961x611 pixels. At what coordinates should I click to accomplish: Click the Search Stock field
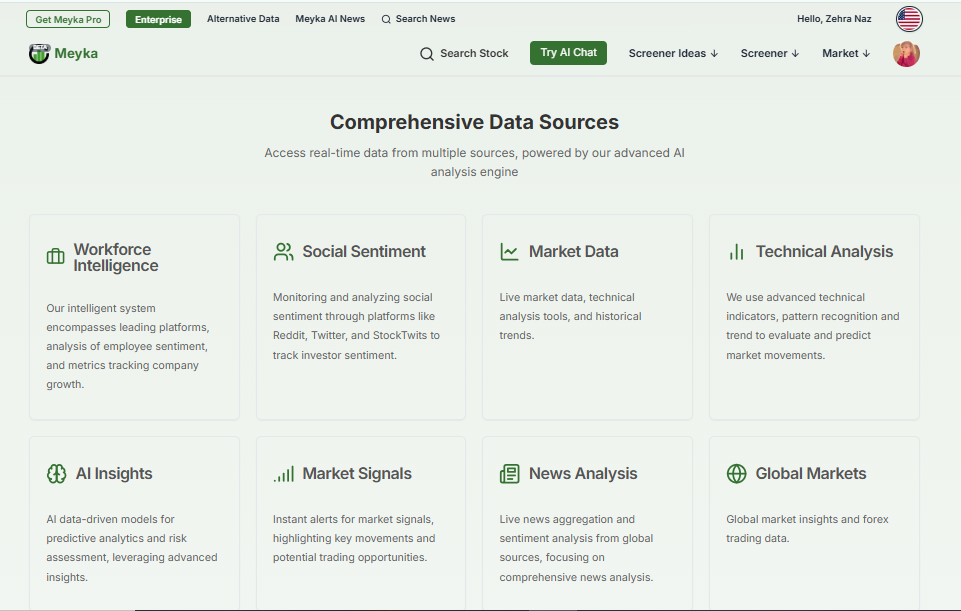click(x=464, y=53)
